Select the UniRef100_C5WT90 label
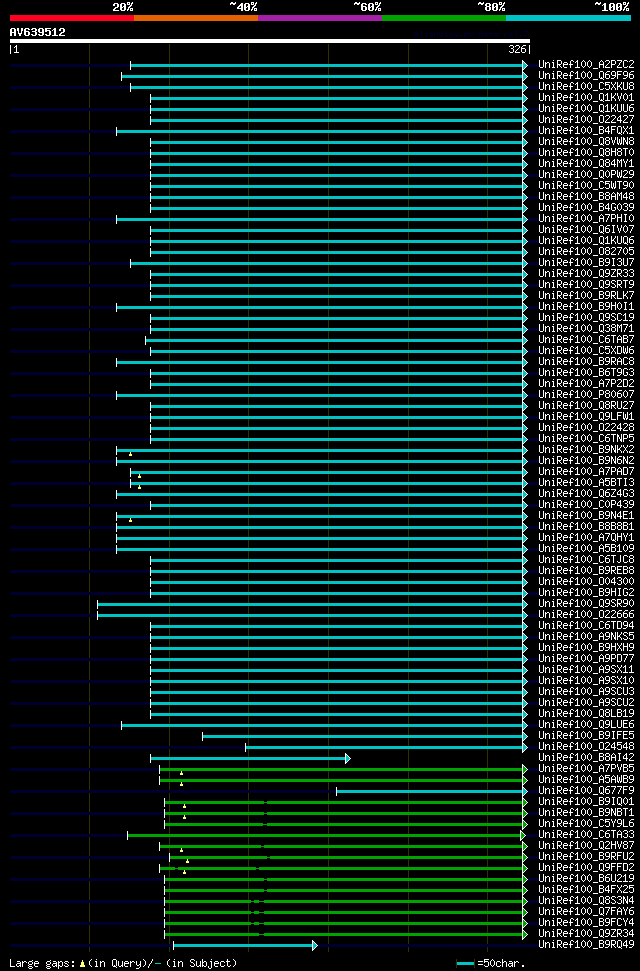 click(x=586, y=186)
